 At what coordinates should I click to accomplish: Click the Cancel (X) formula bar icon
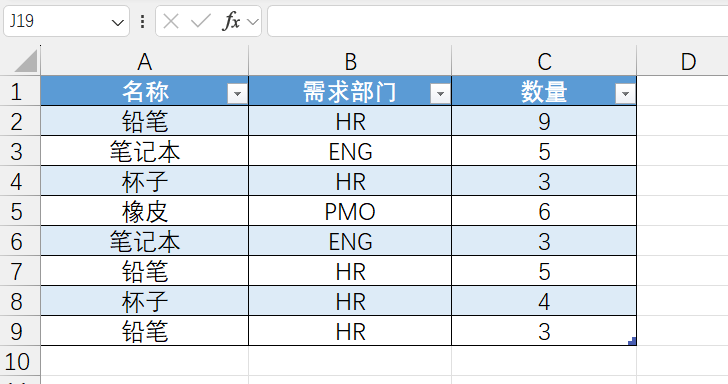[x=171, y=21]
